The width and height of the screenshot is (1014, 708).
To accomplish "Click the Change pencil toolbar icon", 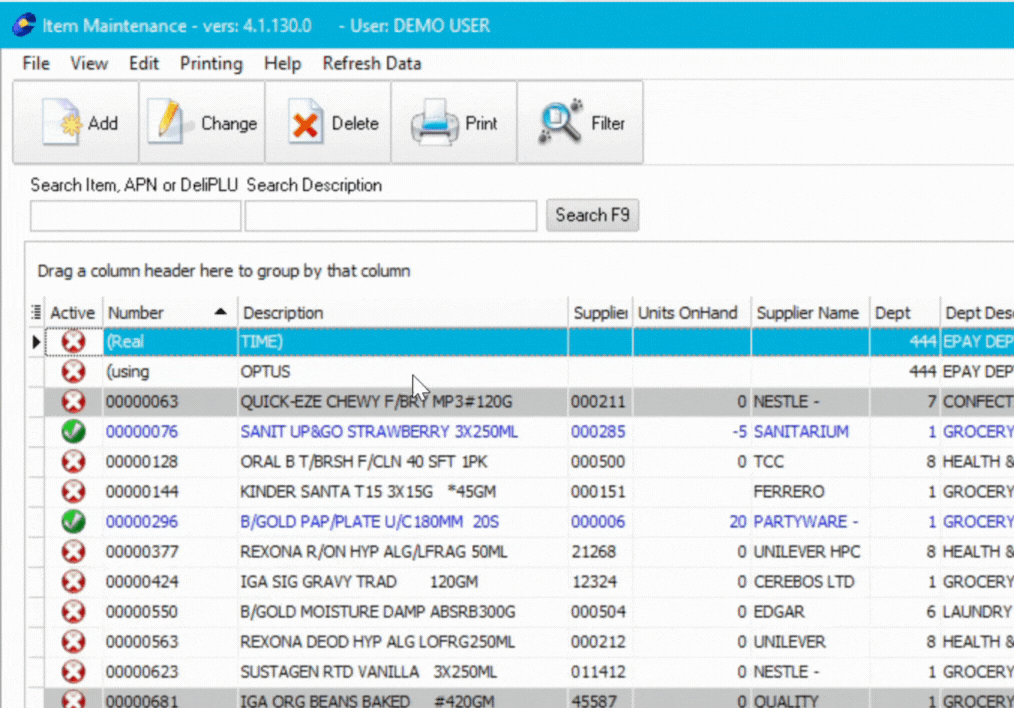I will pos(168,122).
